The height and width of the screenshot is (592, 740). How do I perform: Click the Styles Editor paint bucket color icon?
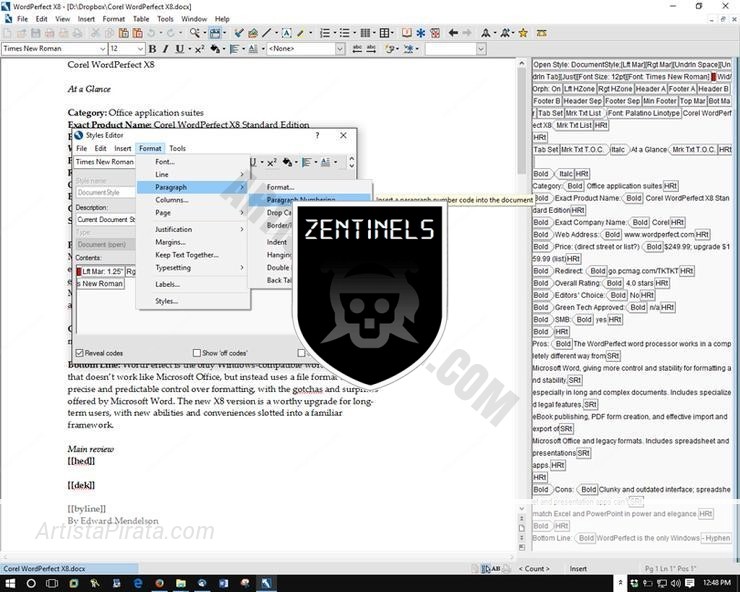(x=287, y=162)
